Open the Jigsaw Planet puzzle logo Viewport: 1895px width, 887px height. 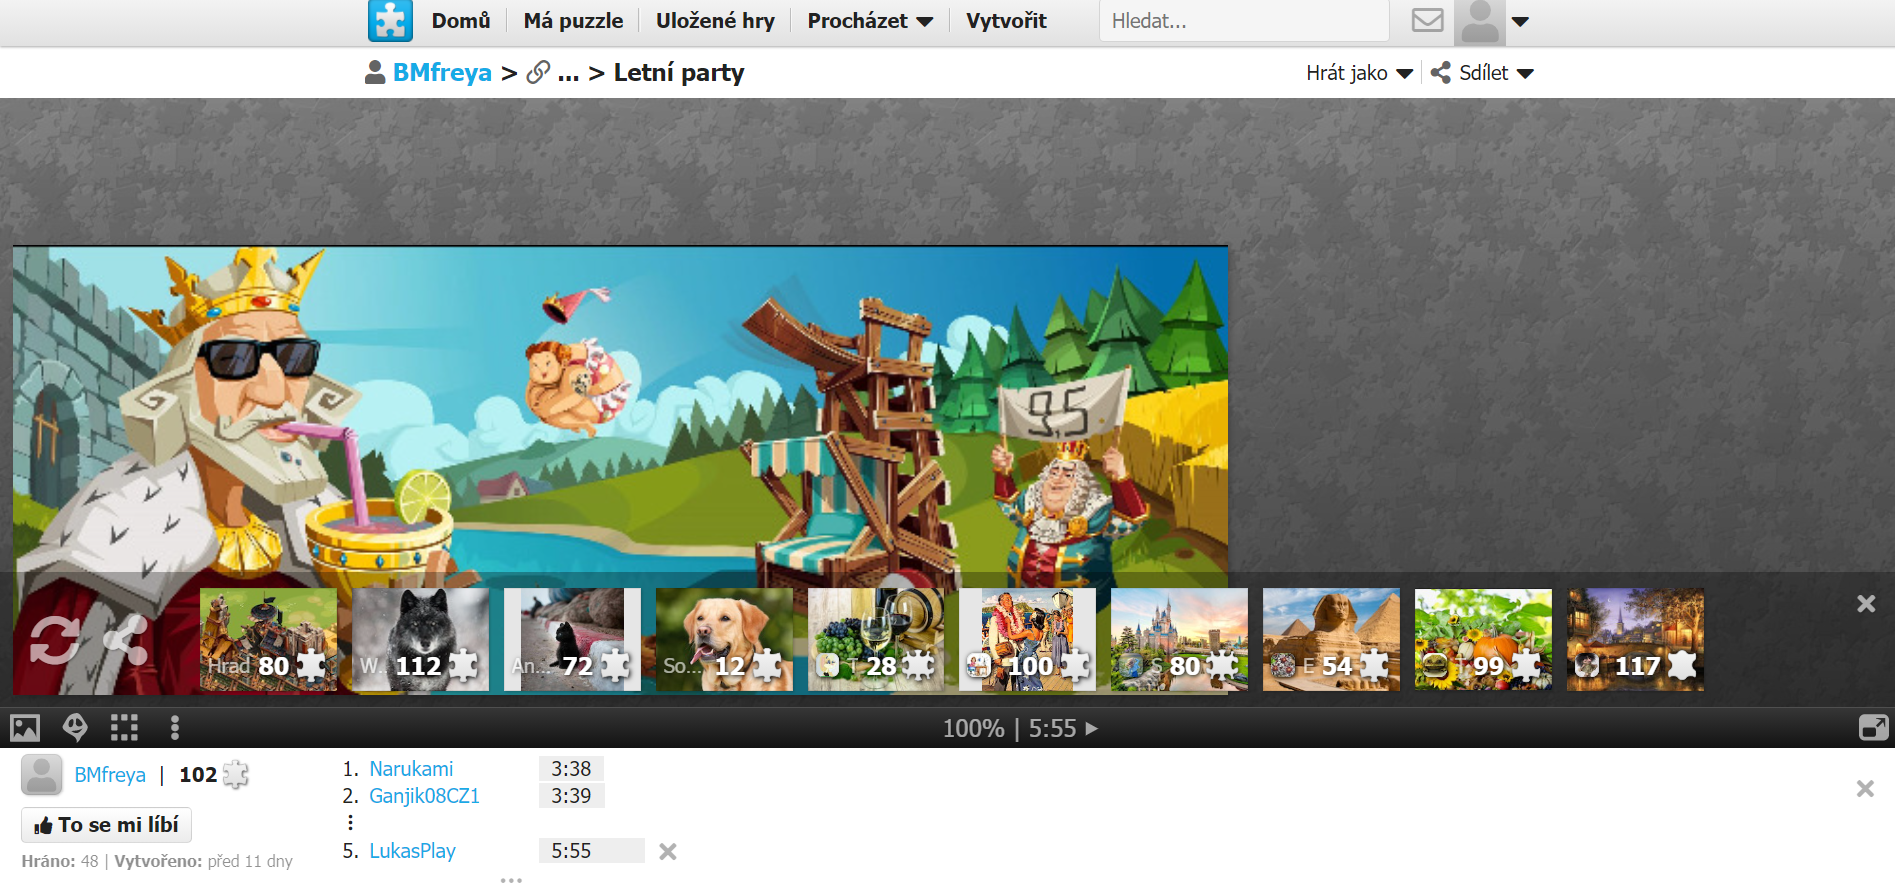click(390, 21)
